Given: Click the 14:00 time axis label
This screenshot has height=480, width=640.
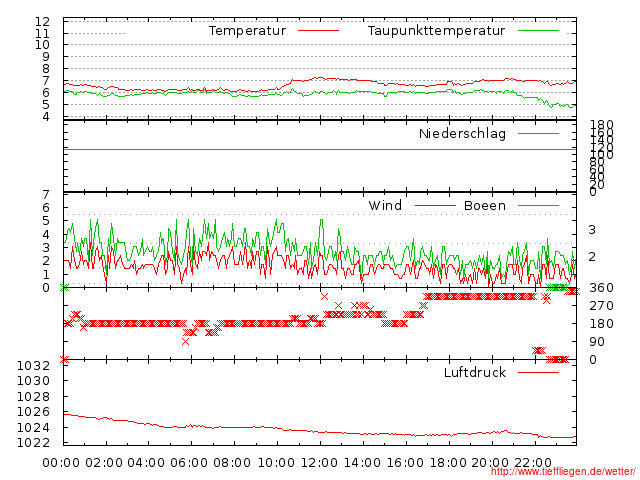Looking at the screenshot, I should [362, 463].
